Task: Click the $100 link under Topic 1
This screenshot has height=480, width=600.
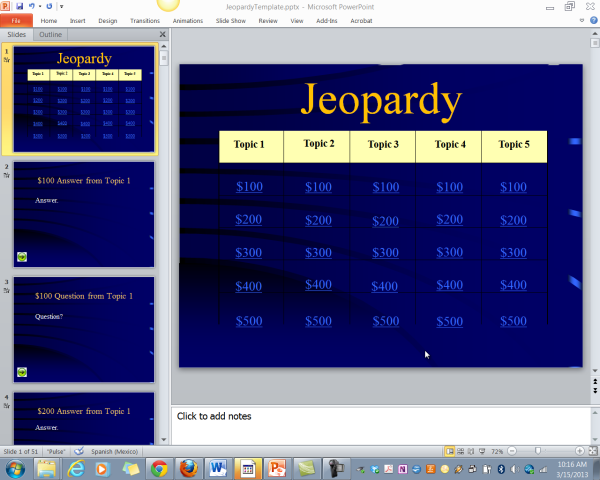Action: [x=250, y=187]
